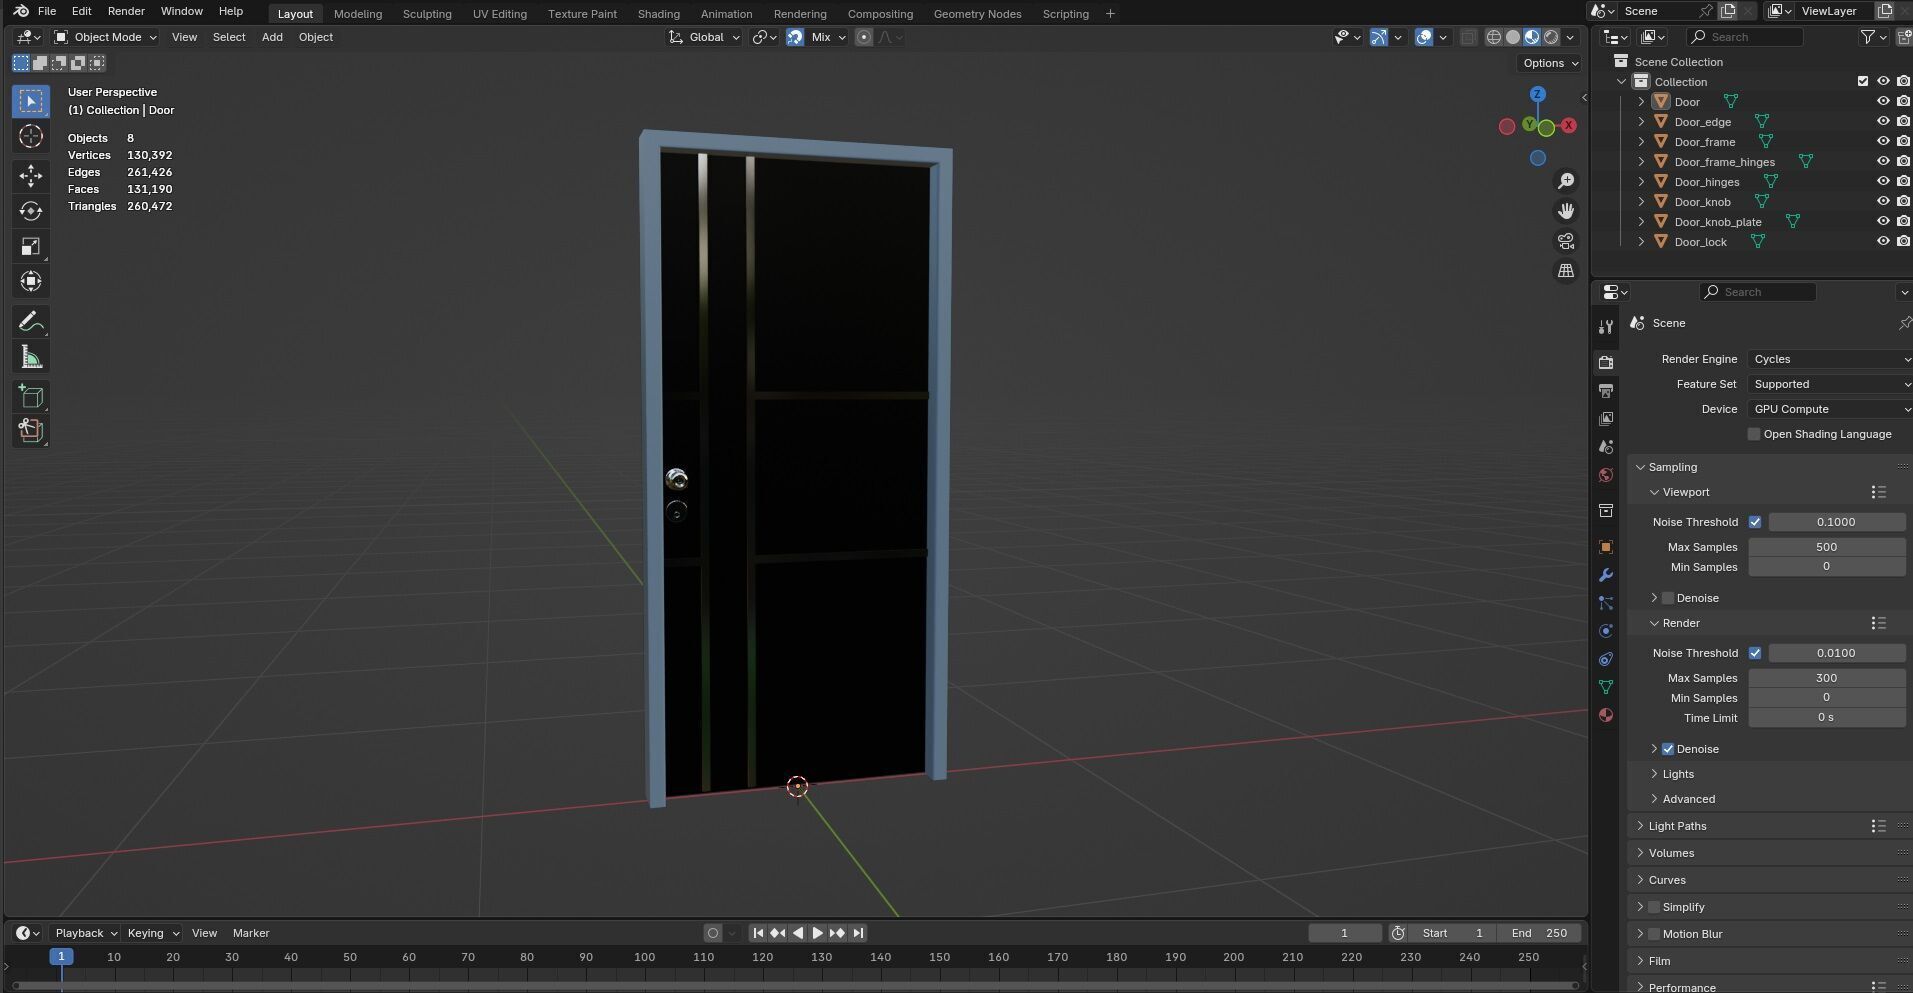
Task: Open Object Mode dropdown
Action: click(105, 37)
